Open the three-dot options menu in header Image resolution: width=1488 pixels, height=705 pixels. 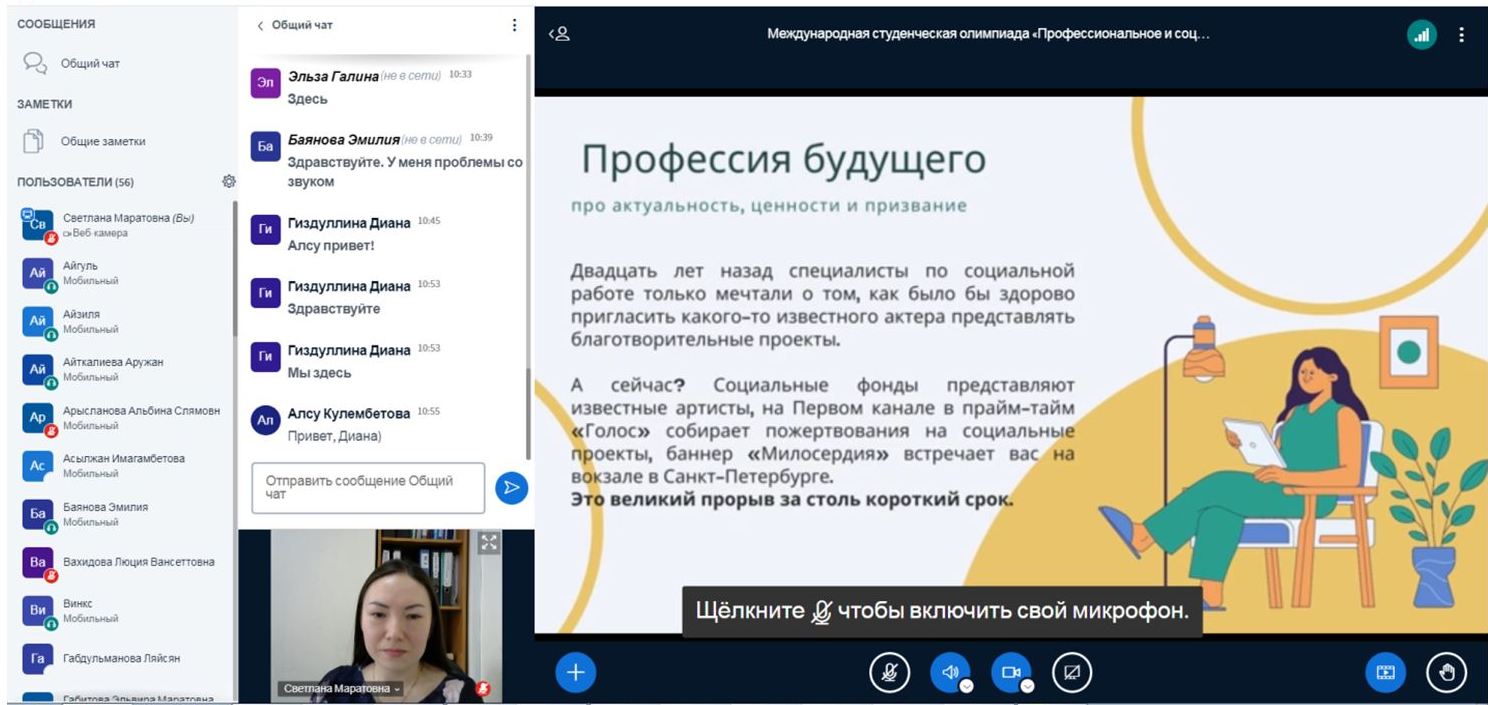[x=1462, y=34]
